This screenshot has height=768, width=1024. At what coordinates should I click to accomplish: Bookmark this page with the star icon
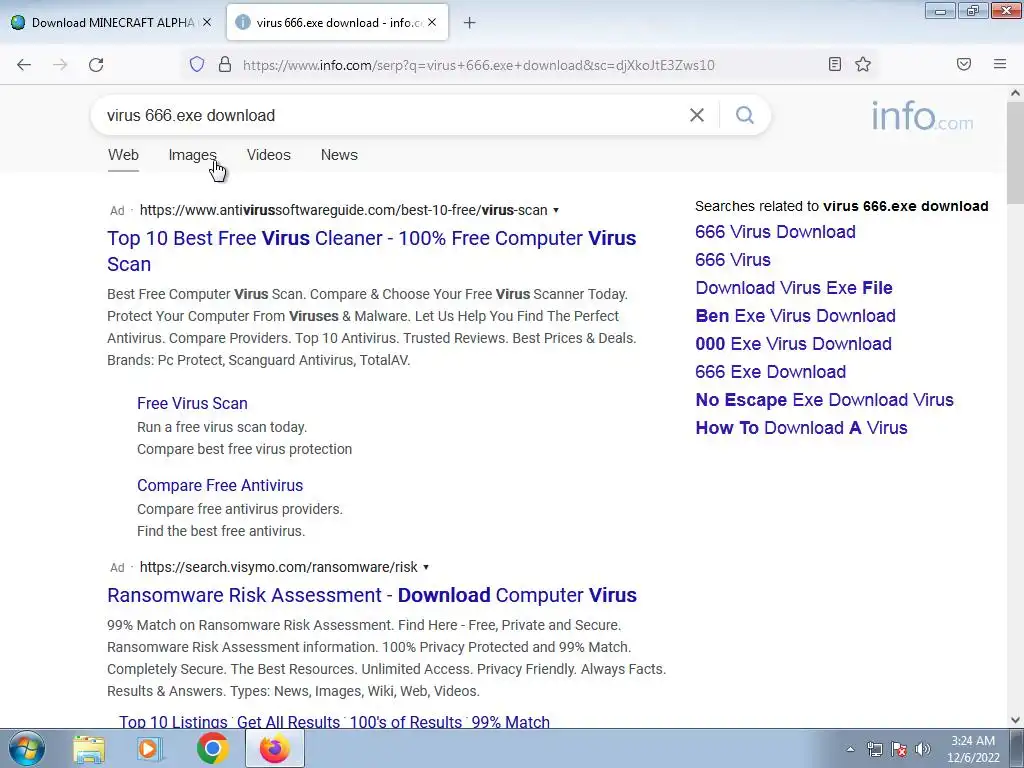pyautogui.click(x=863, y=64)
